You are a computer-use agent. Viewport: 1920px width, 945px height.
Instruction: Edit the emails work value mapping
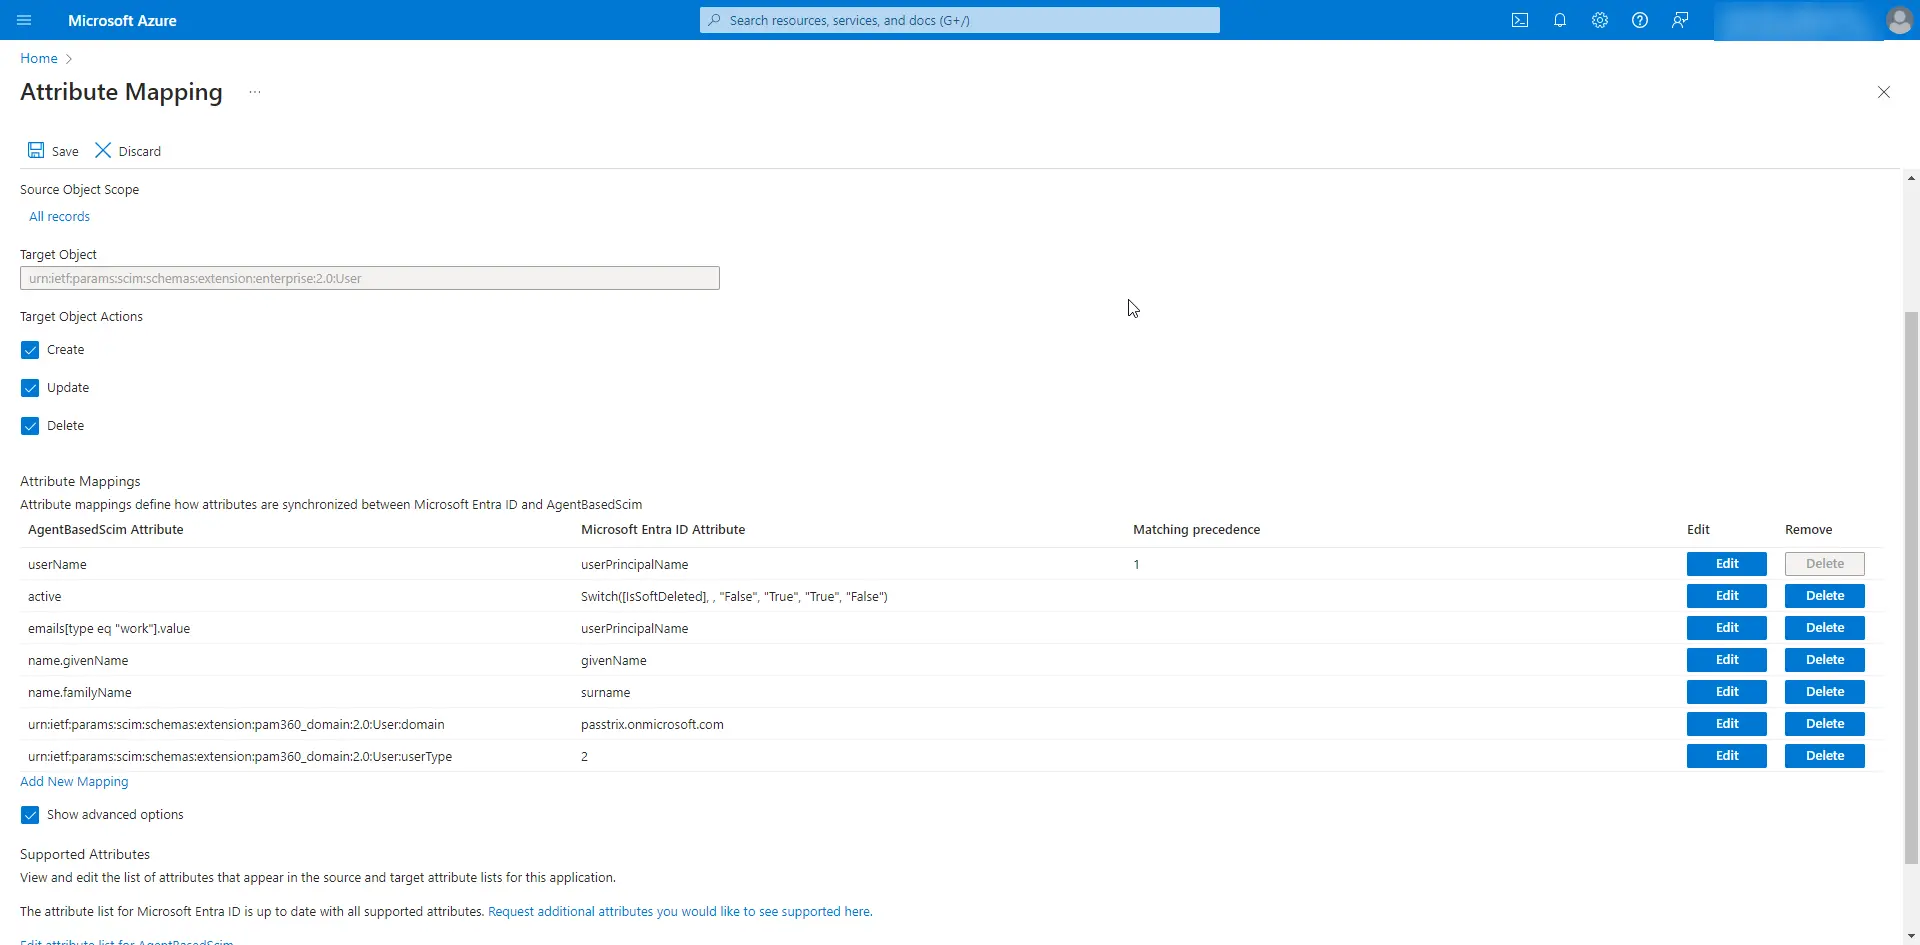tap(1727, 628)
